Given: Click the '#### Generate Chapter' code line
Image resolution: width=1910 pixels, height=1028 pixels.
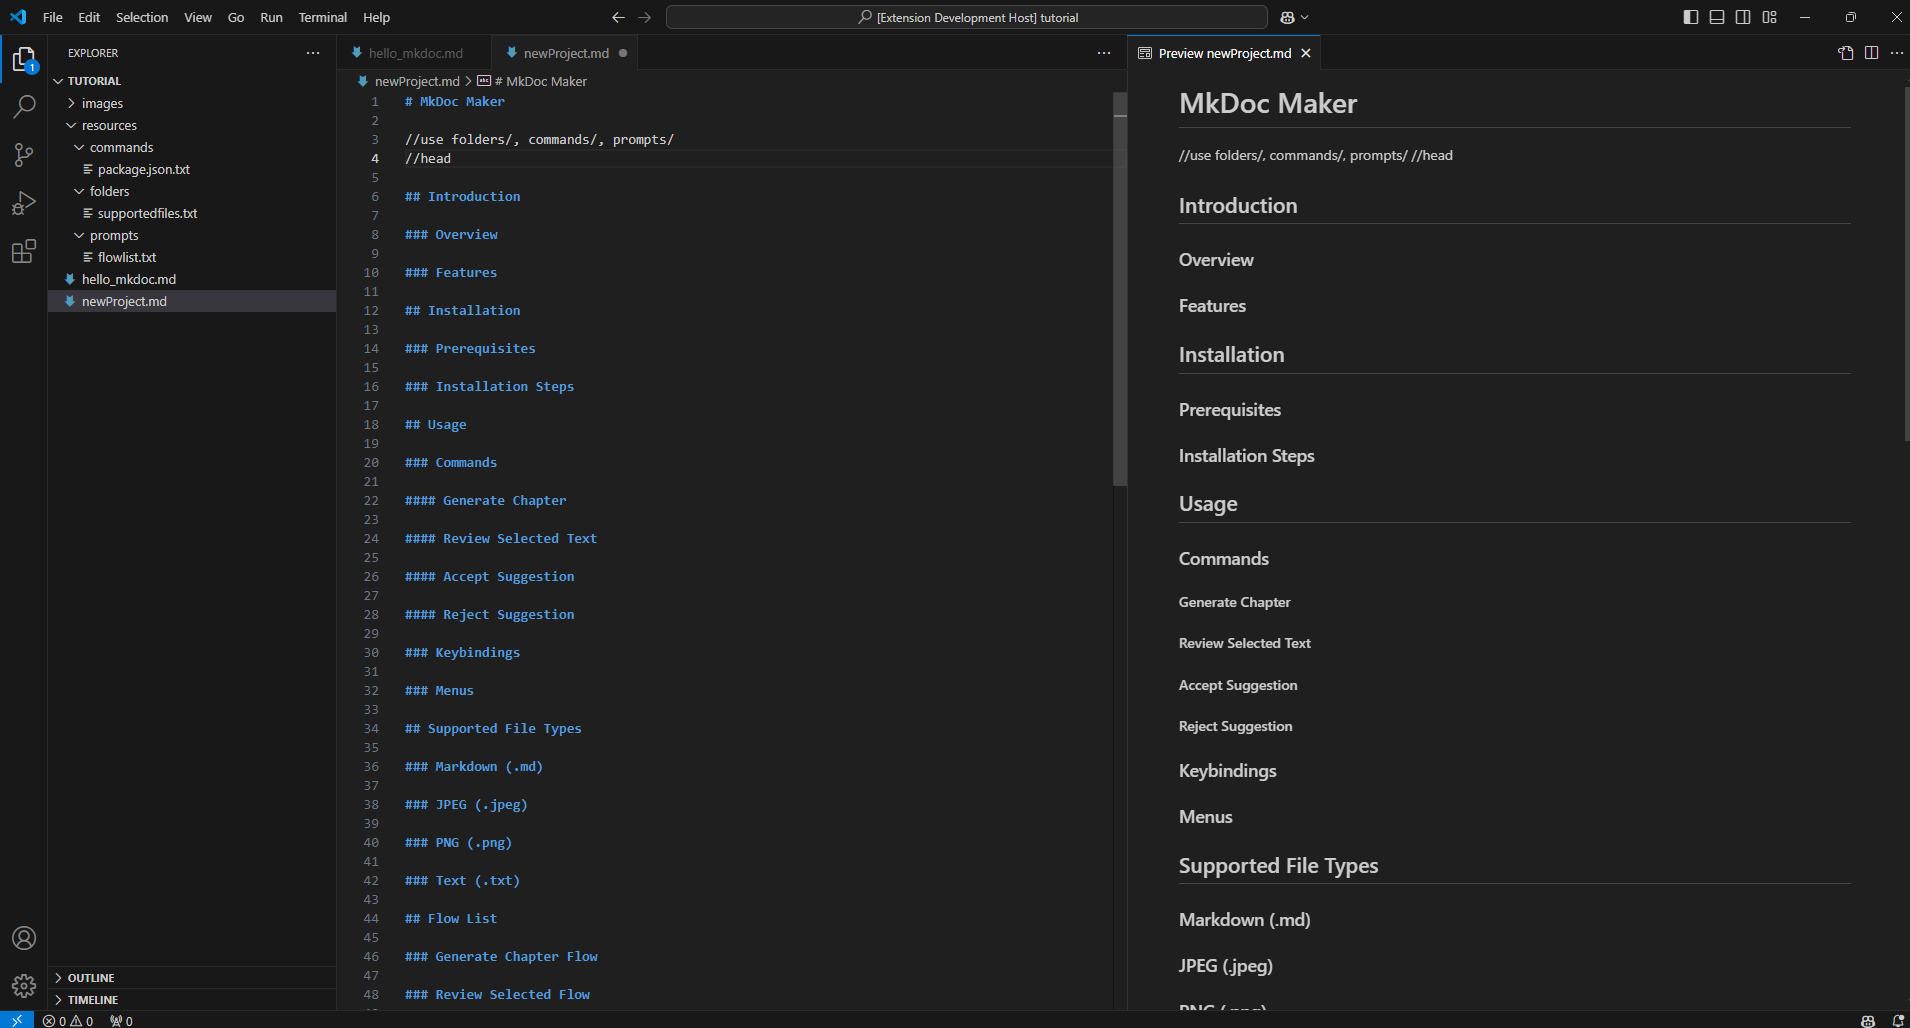Looking at the screenshot, I should pos(485,501).
